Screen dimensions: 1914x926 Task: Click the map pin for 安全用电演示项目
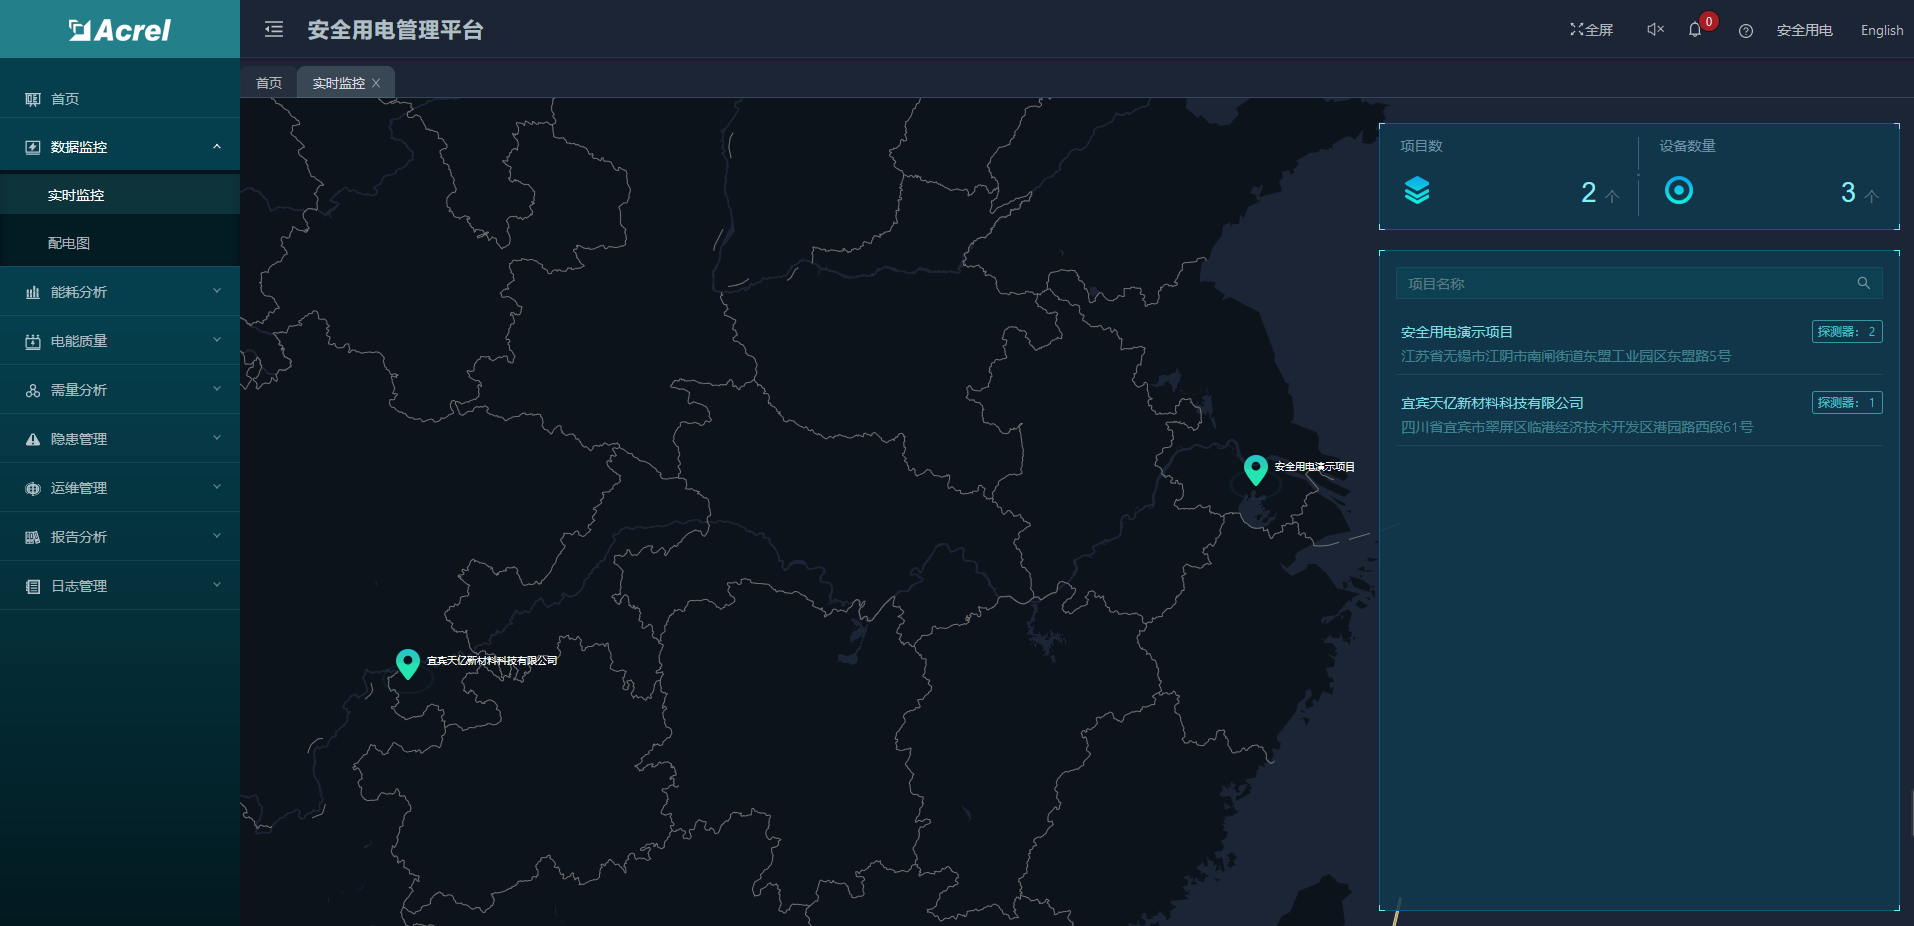click(x=1256, y=469)
